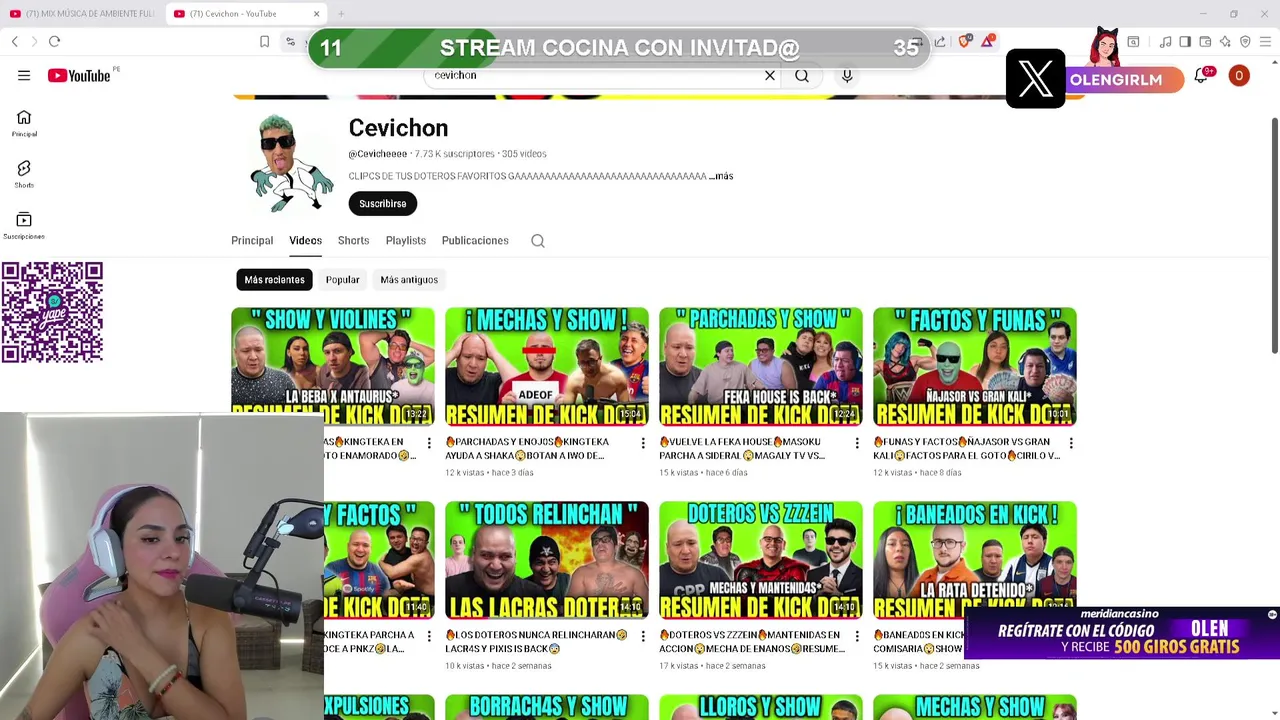1280x720 pixels.
Task: Open the Playlists channel tab
Action: 406,240
